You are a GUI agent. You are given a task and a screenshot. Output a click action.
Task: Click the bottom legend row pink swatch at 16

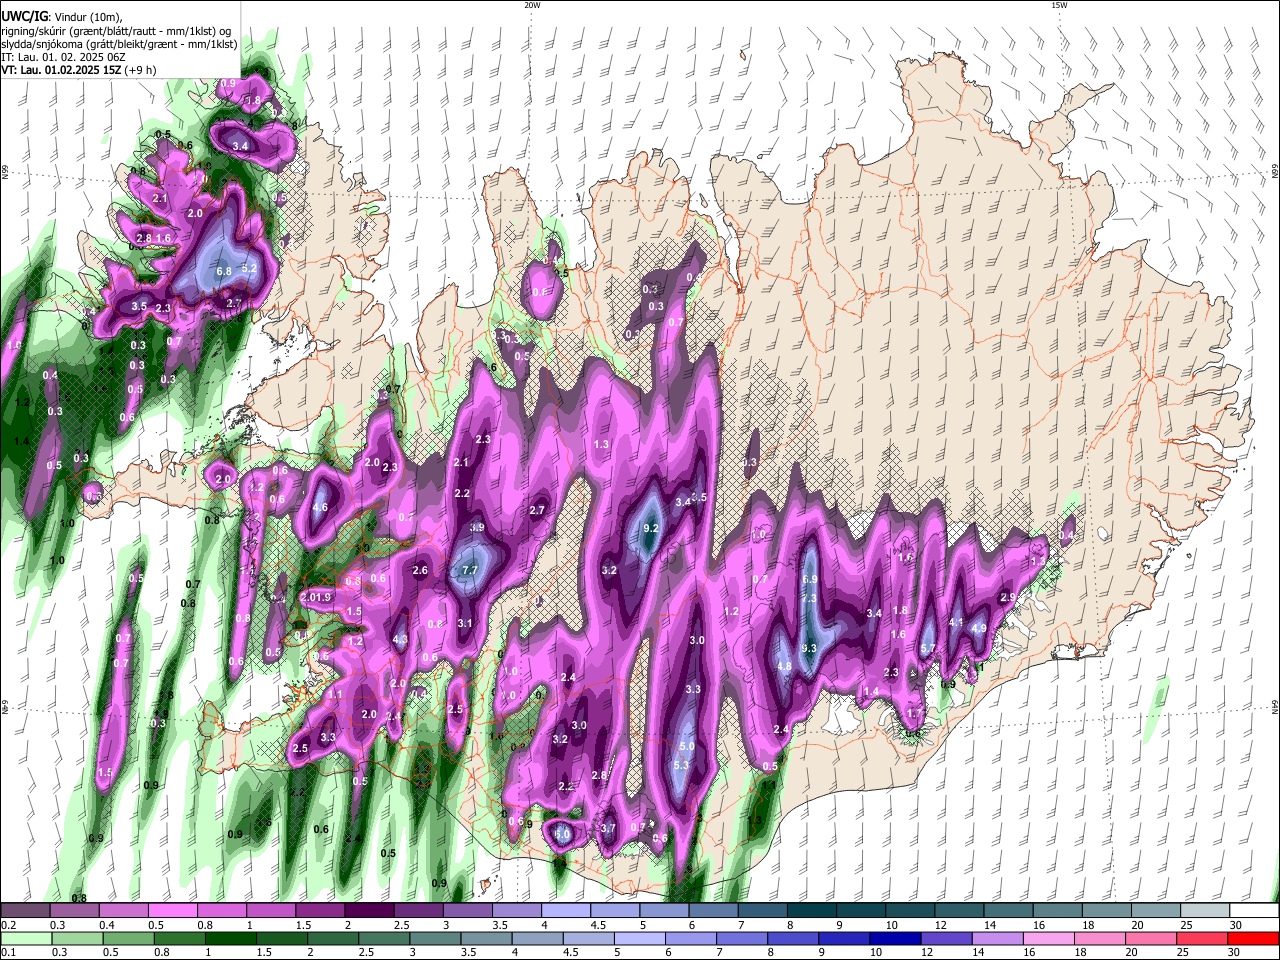[1047, 938]
